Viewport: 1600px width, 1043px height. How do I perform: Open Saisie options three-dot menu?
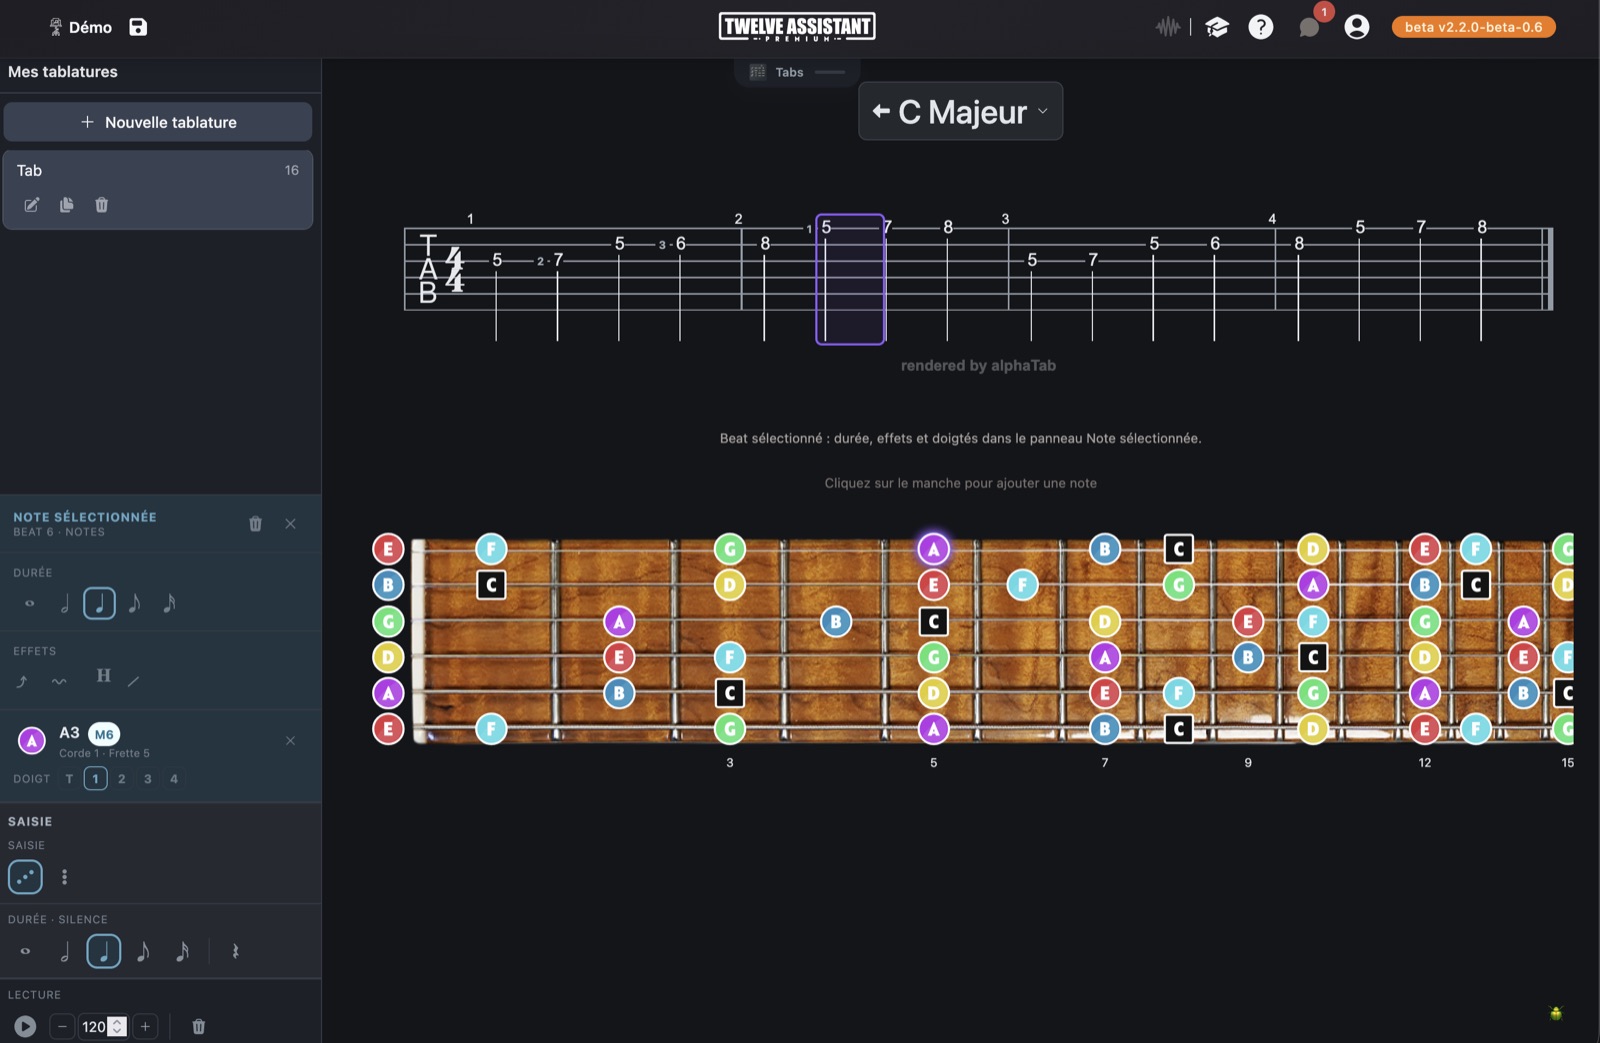tap(65, 877)
